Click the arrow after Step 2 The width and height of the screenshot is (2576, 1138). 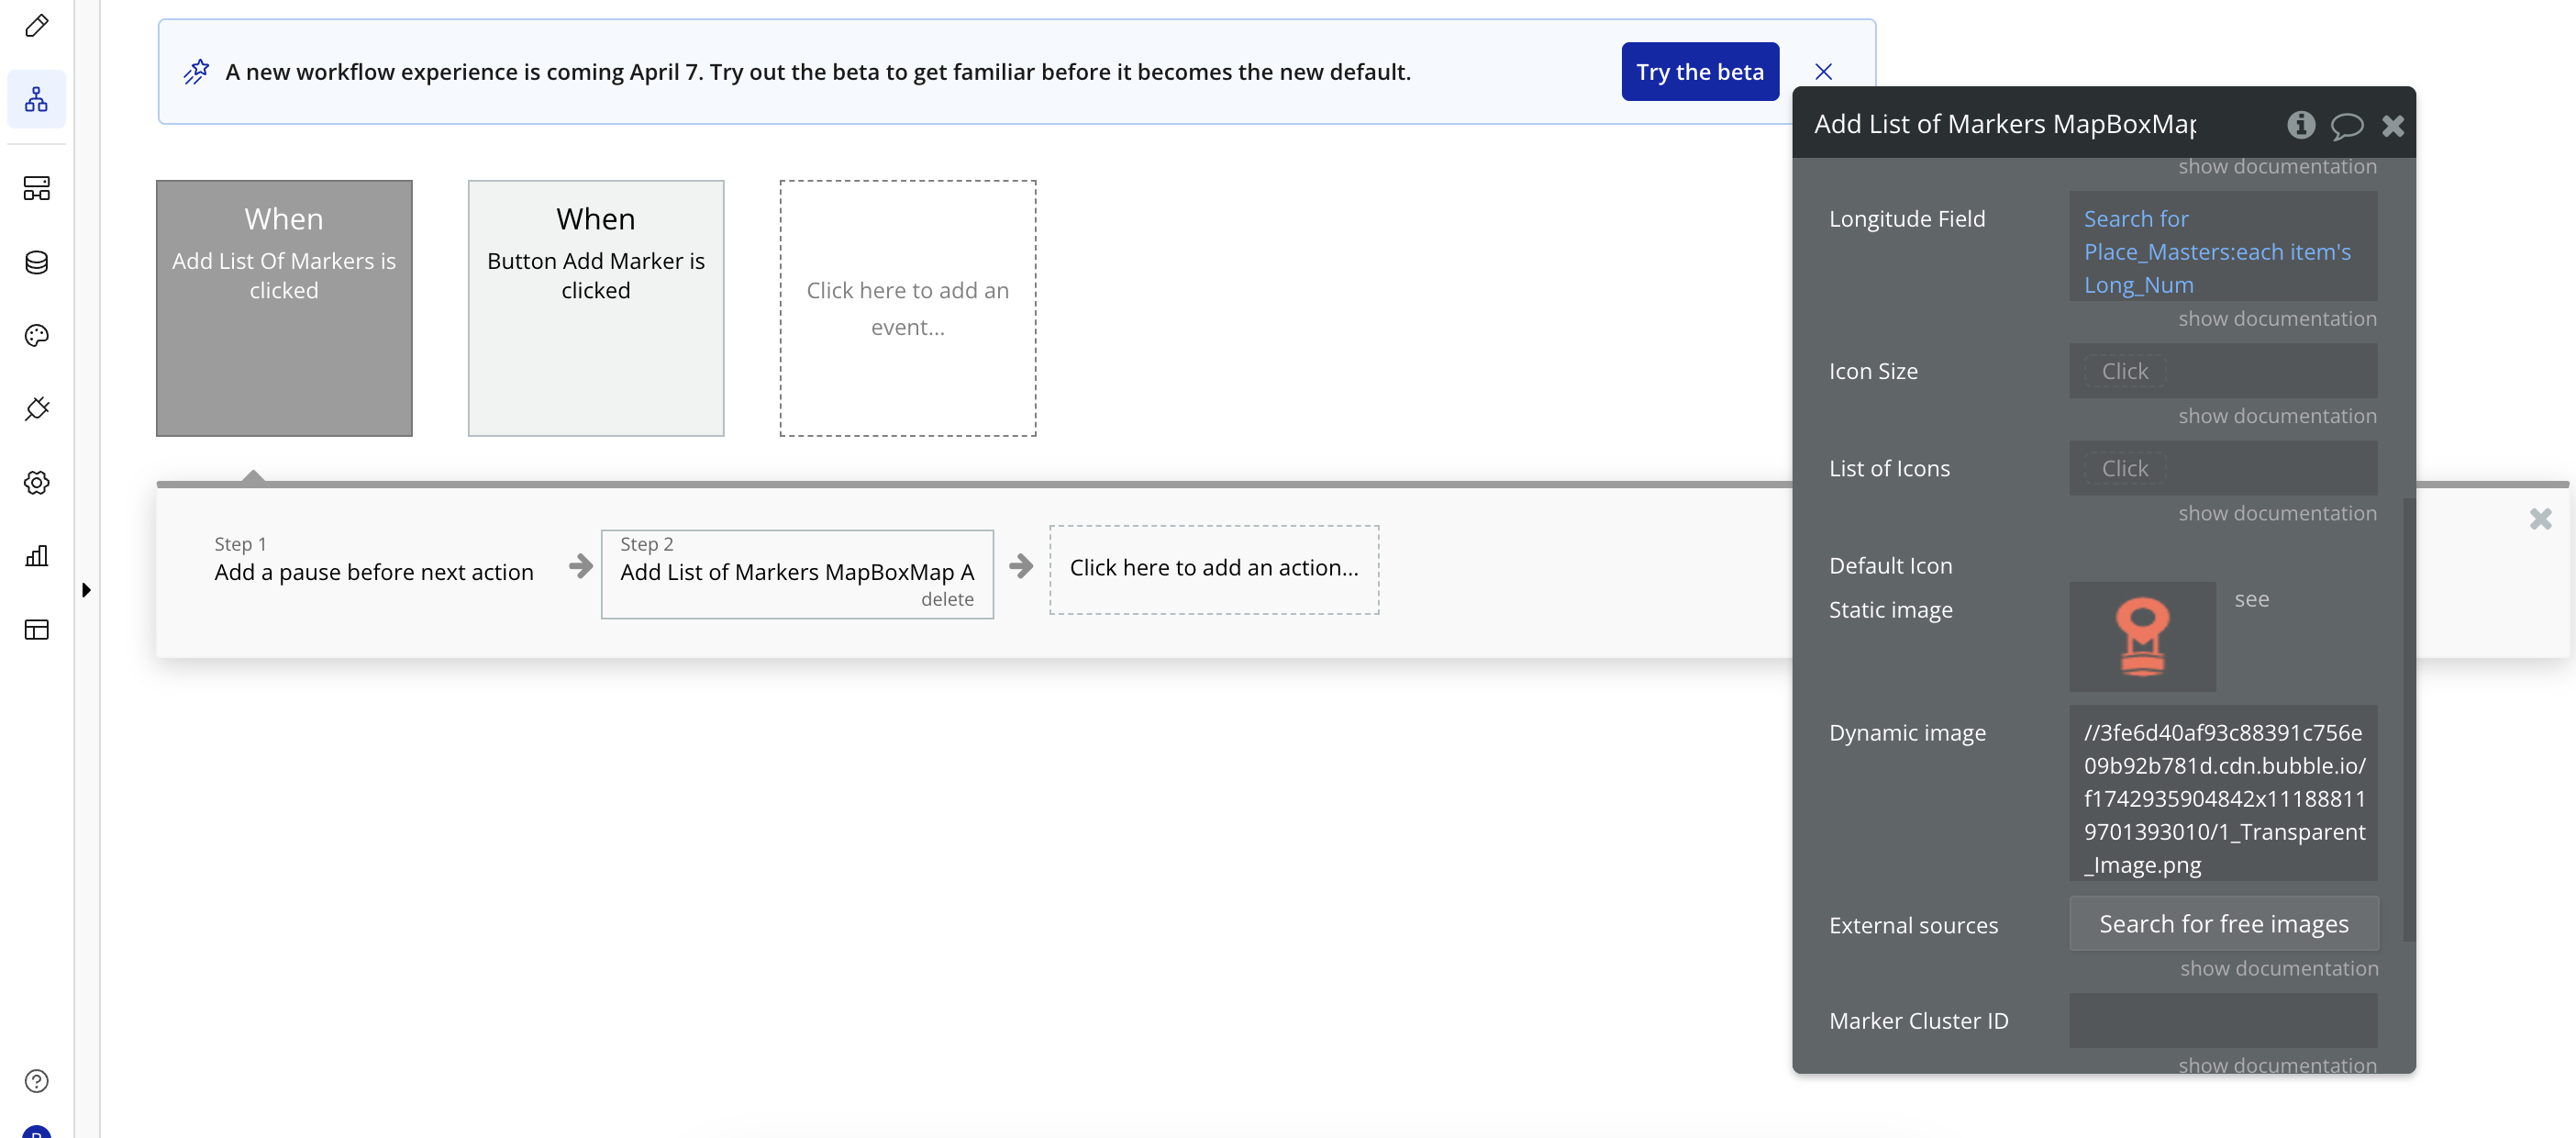tap(1021, 567)
